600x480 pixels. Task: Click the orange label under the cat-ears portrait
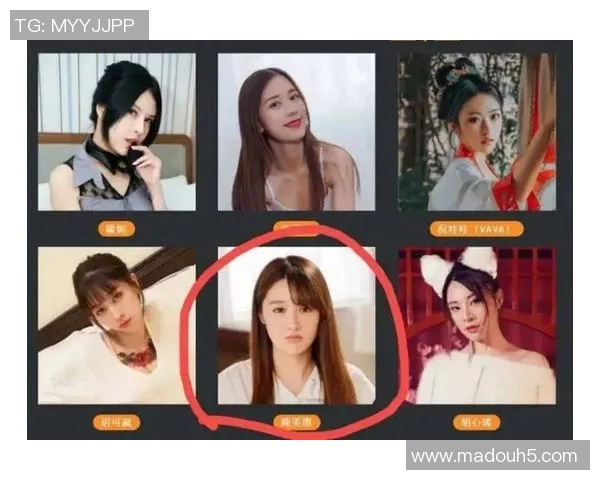coord(476,423)
